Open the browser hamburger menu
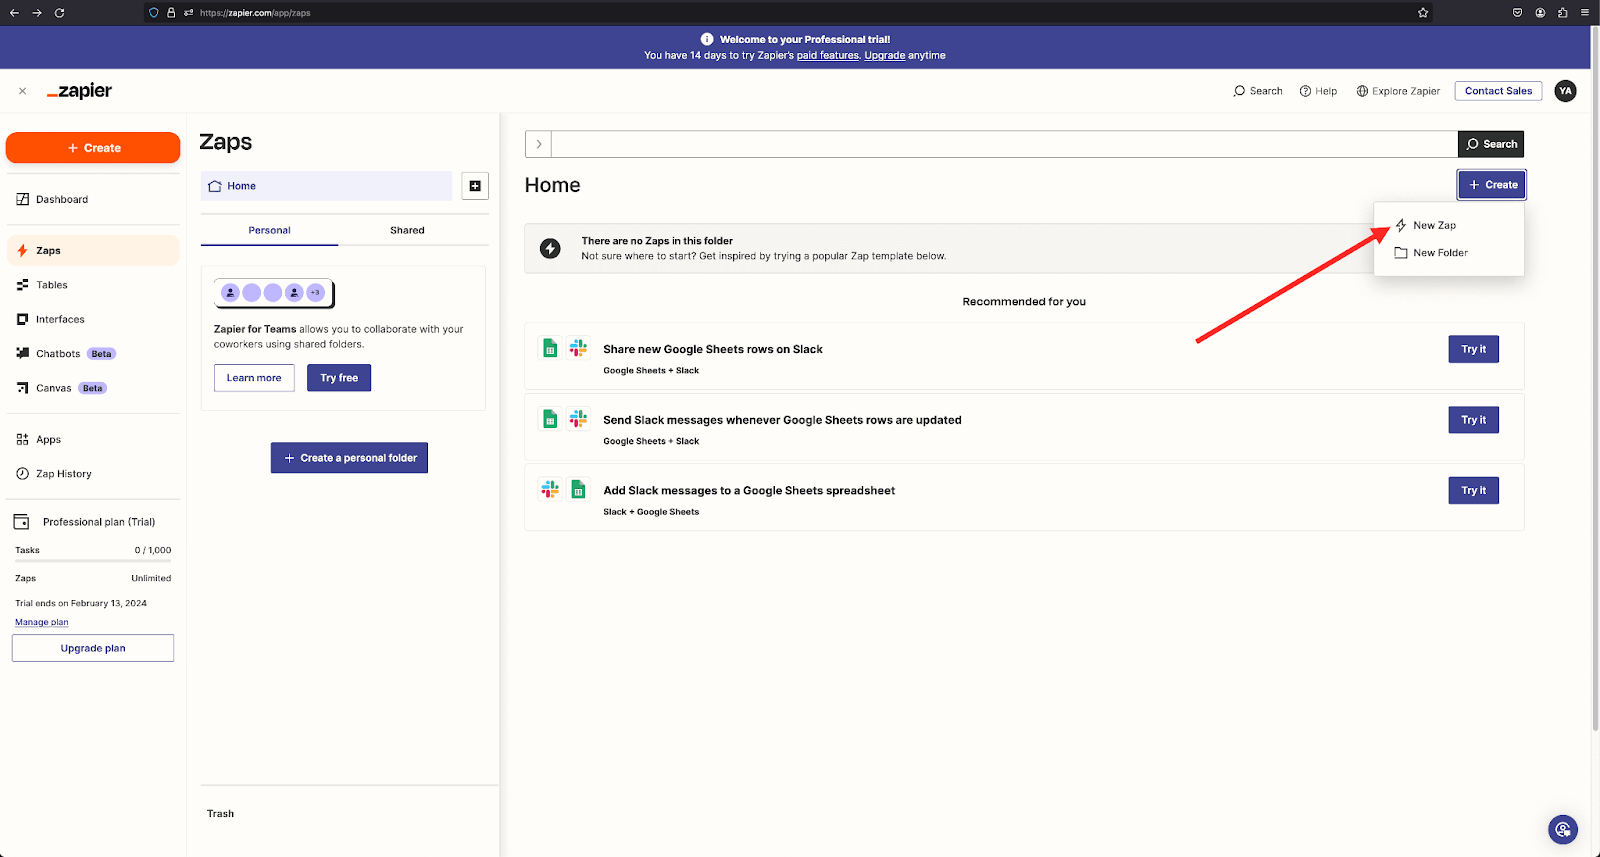Screen dimensions: 1600x857 click(1584, 13)
